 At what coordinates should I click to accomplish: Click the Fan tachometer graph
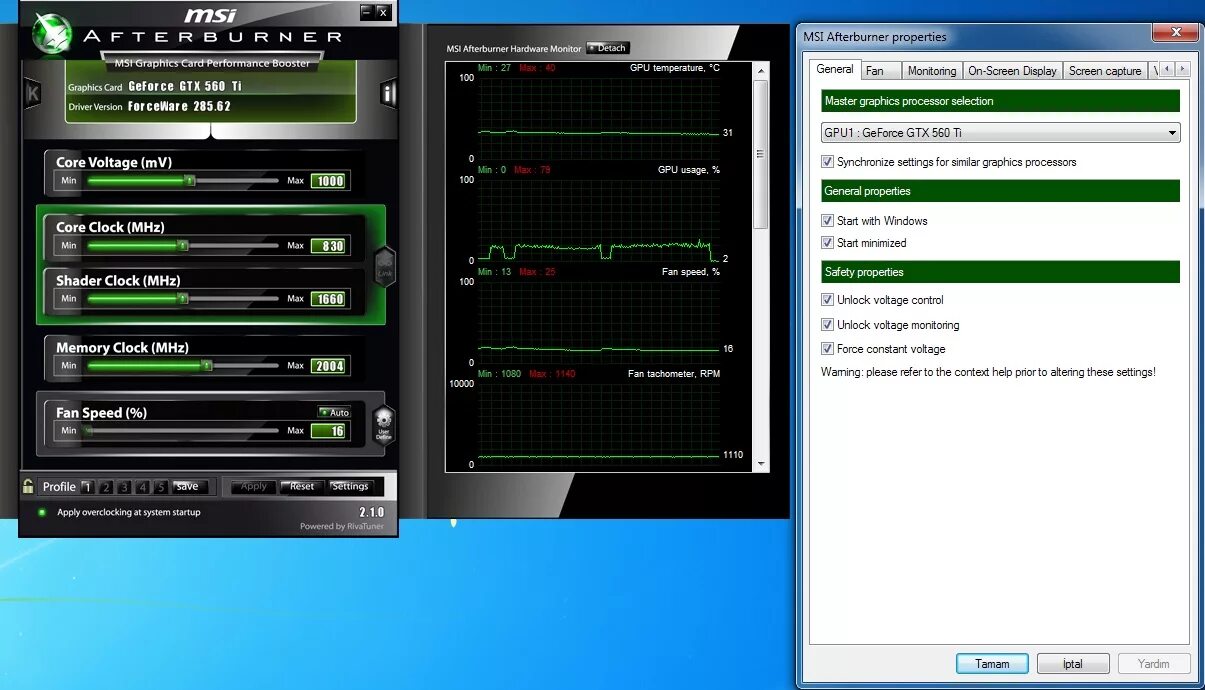[x=598, y=424]
